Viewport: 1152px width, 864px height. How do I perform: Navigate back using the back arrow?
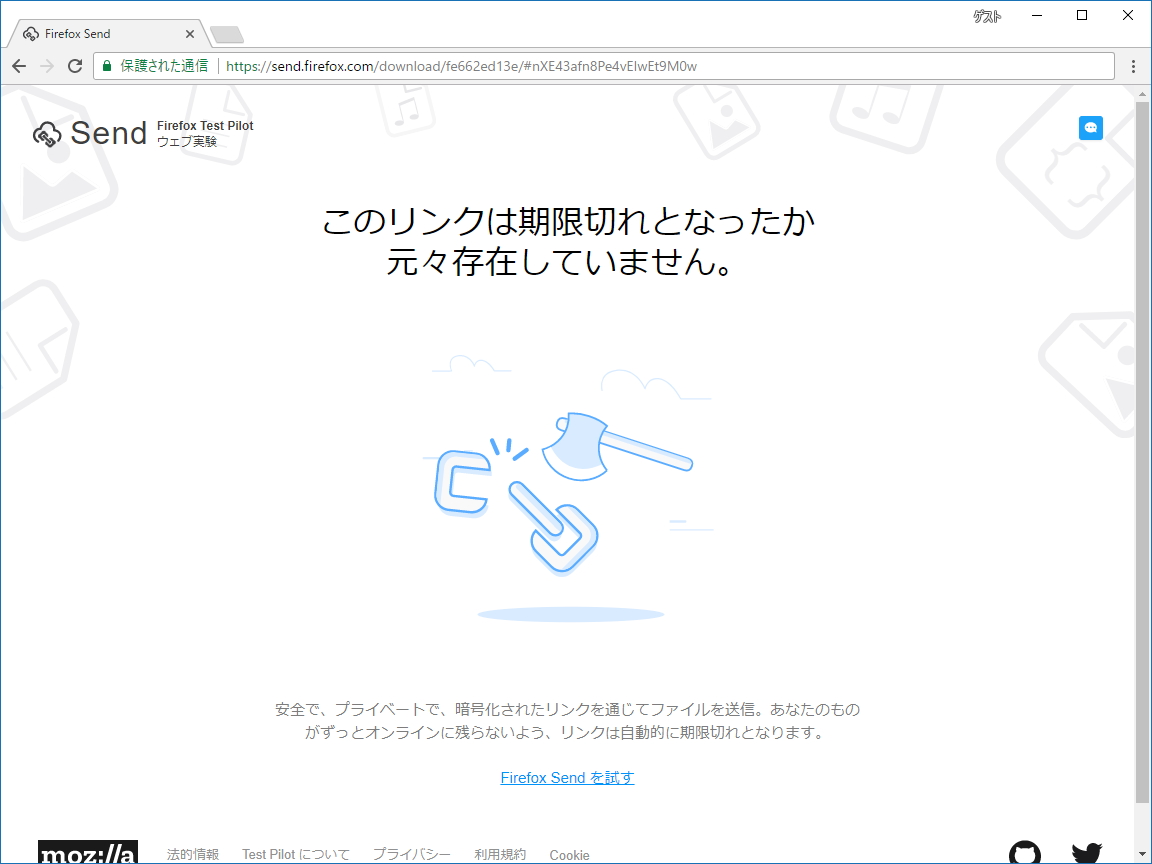19,65
